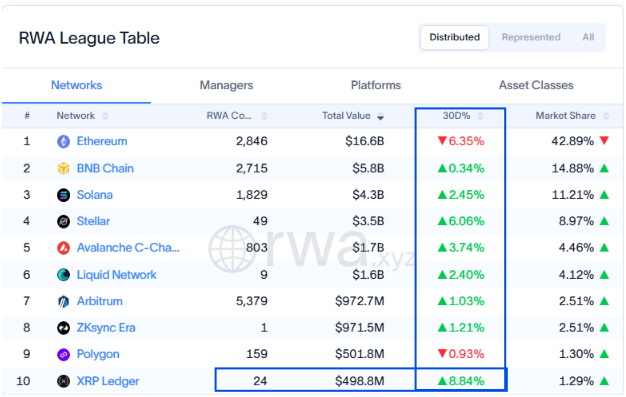Open the Polygon network link
The width and height of the screenshot is (626, 397).
tap(98, 354)
